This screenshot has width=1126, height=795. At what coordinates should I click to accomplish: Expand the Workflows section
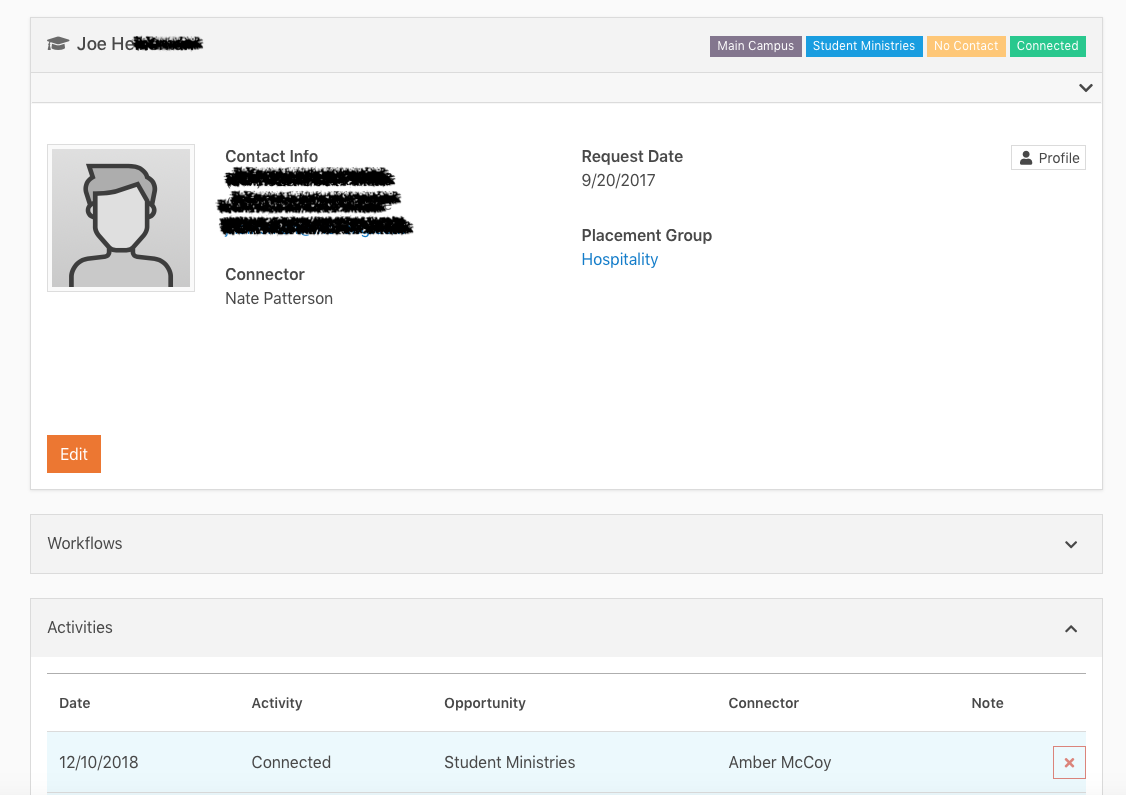coord(1070,544)
